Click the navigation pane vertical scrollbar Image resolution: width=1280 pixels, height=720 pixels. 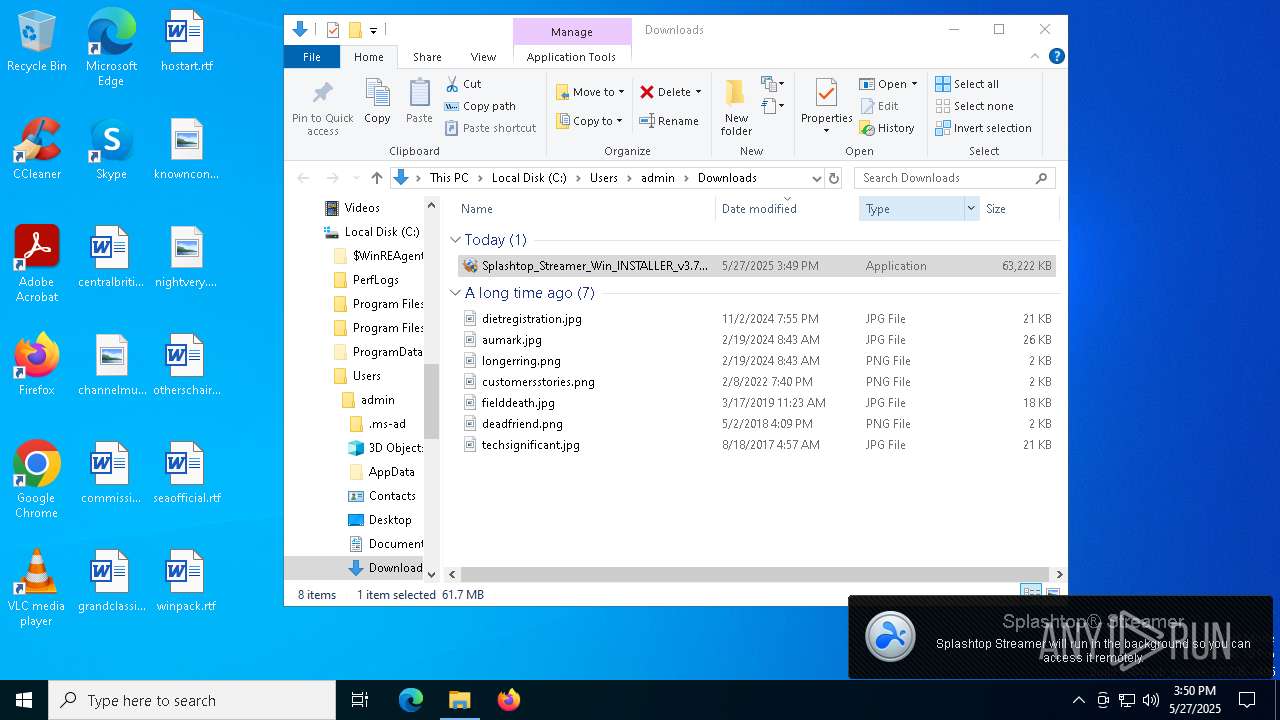pos(432,400)
